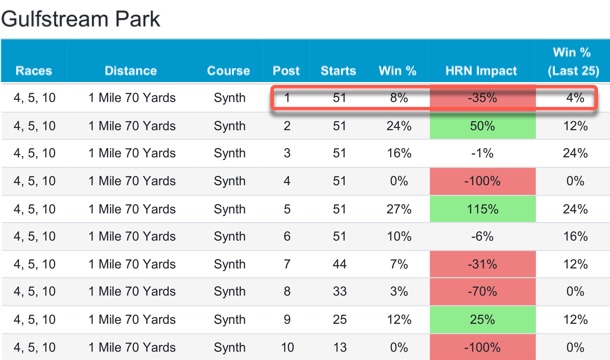Select the 33 Starts cell
610x360 pixels.
(339, 292)
